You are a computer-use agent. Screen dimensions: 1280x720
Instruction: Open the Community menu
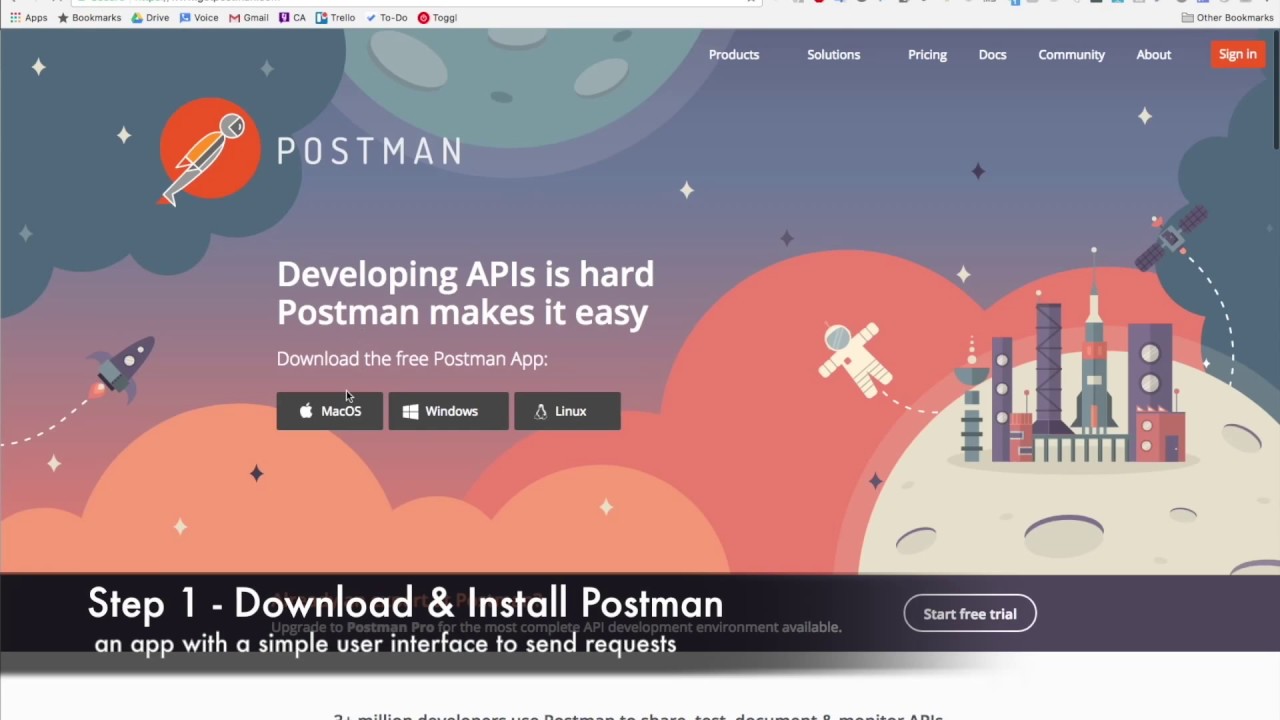pos(1071,55)
